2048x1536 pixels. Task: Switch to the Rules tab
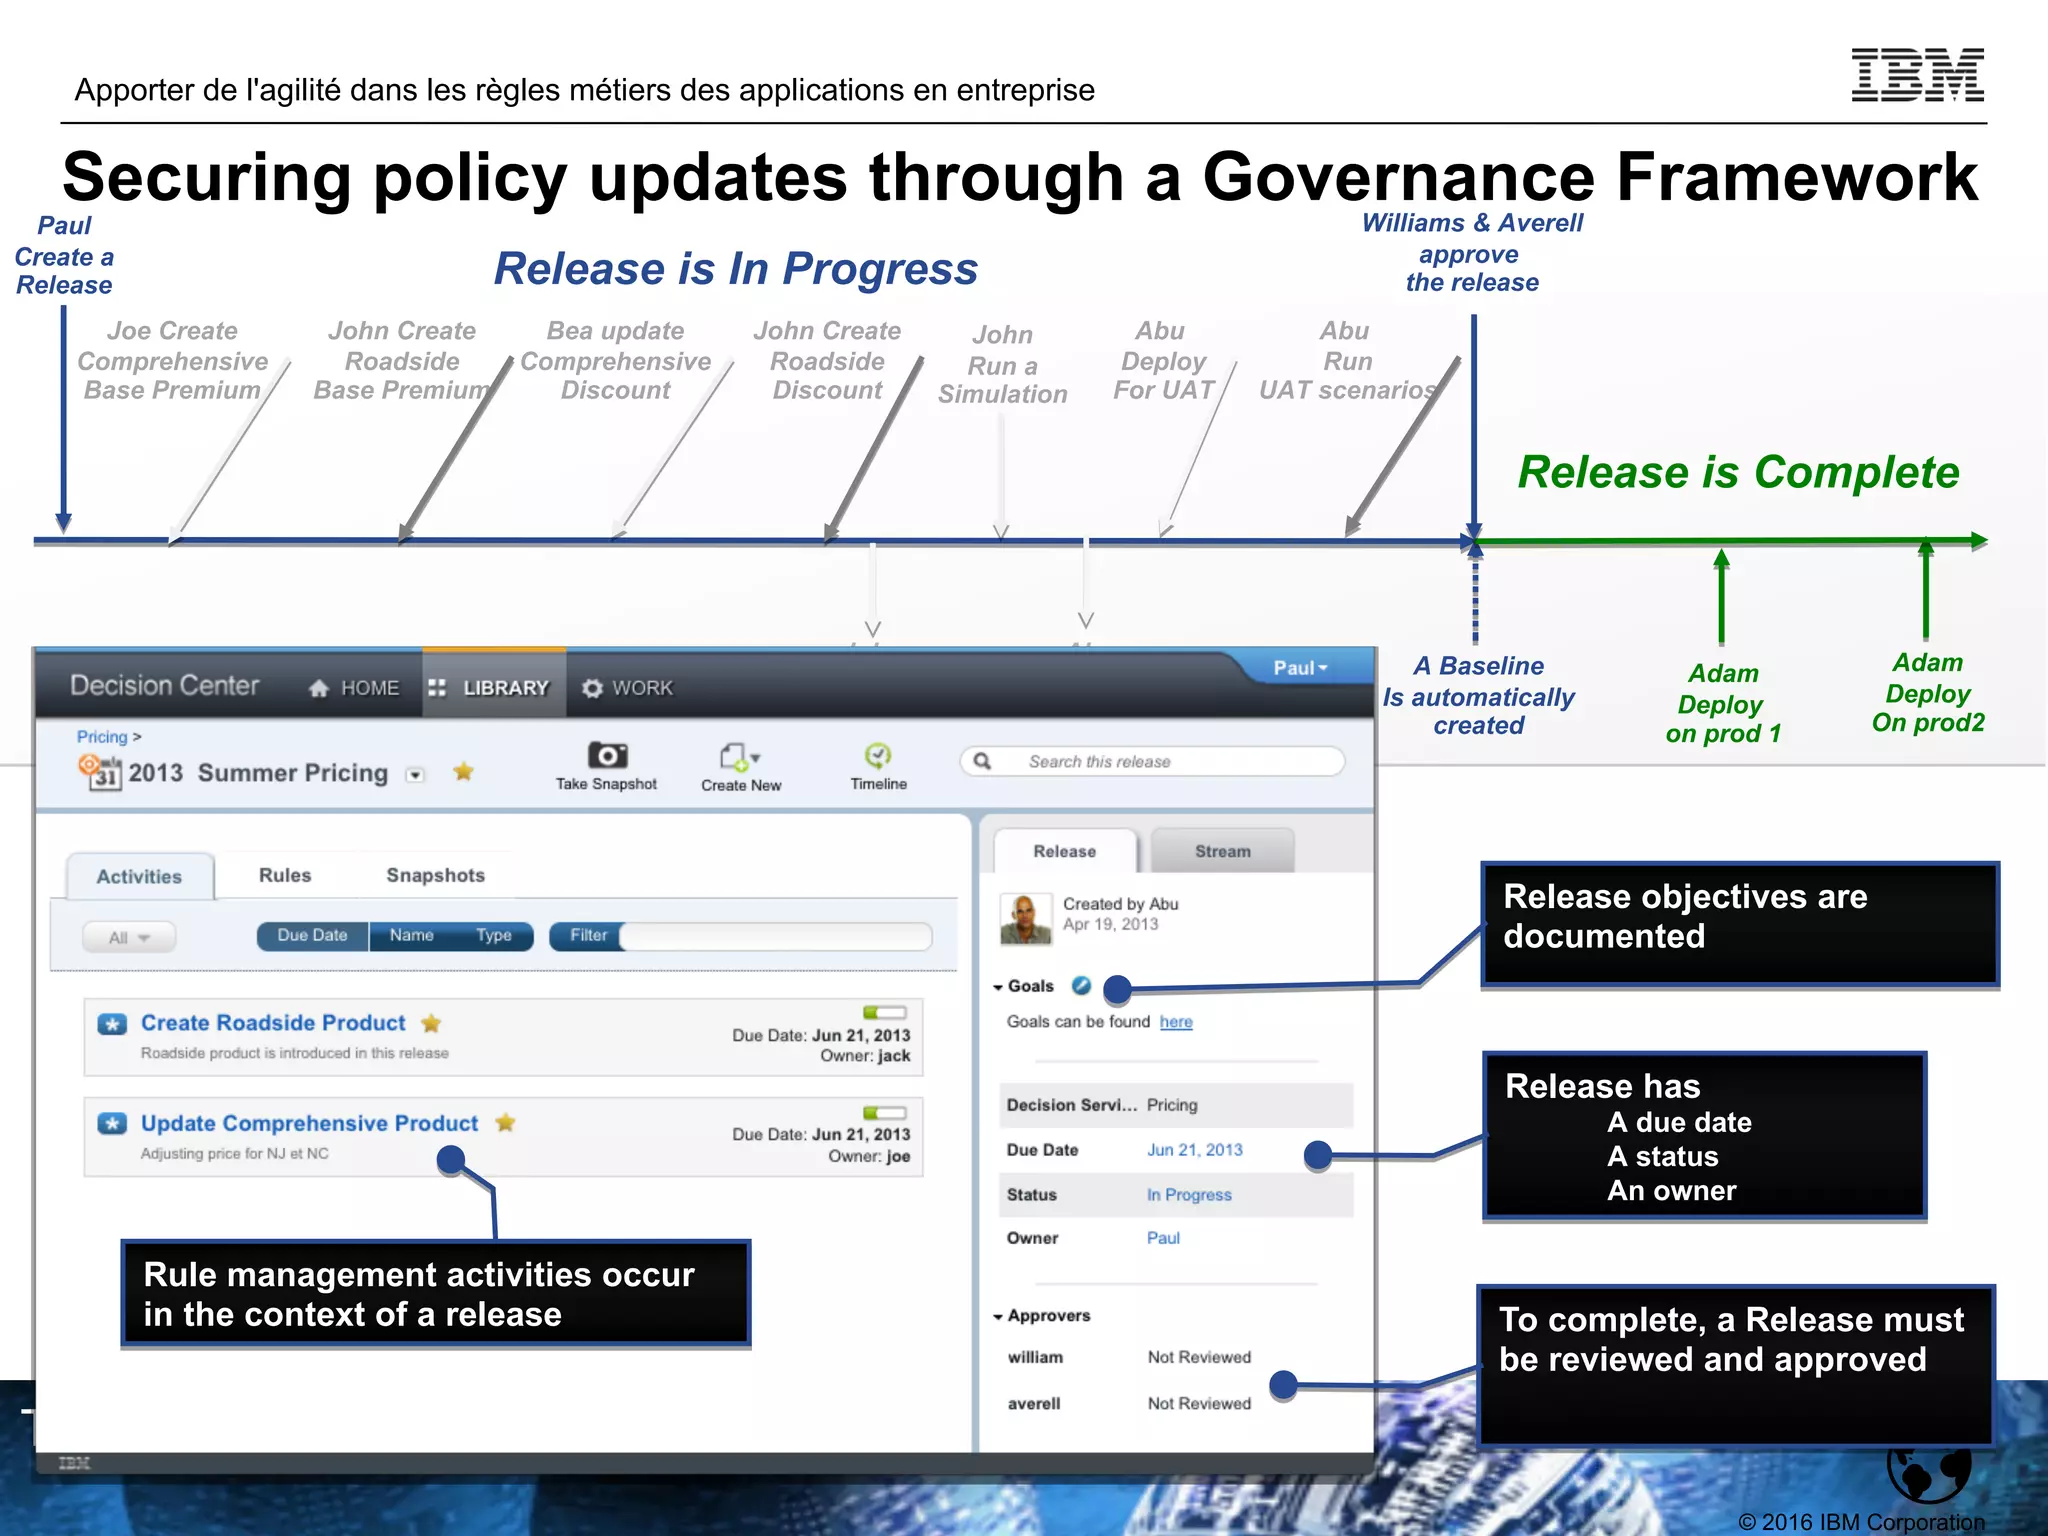[x=285, y=875]
